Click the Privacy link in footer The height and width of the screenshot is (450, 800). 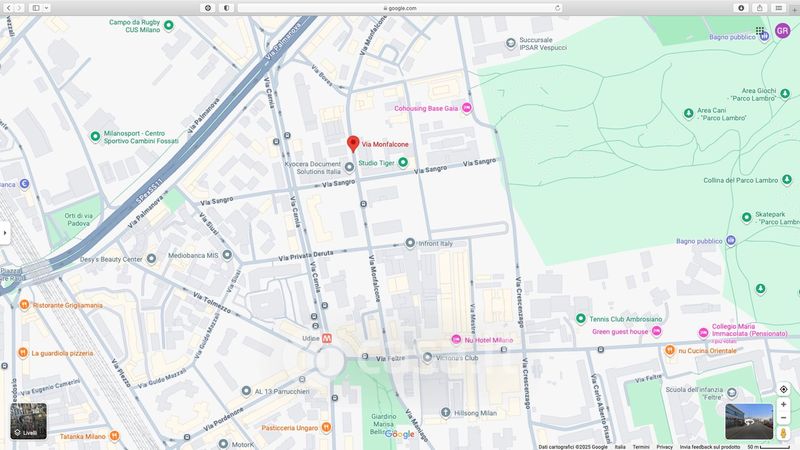pos(664,446)
